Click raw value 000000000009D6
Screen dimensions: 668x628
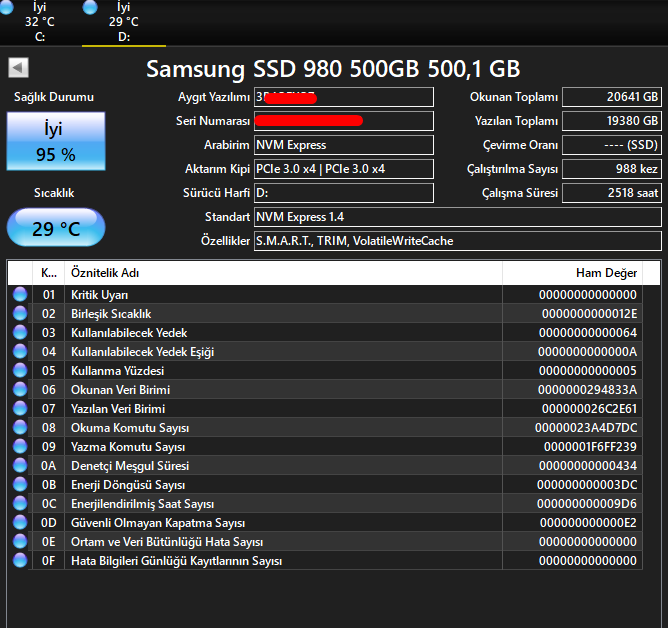pyautogui.click(x=587, y=504)
